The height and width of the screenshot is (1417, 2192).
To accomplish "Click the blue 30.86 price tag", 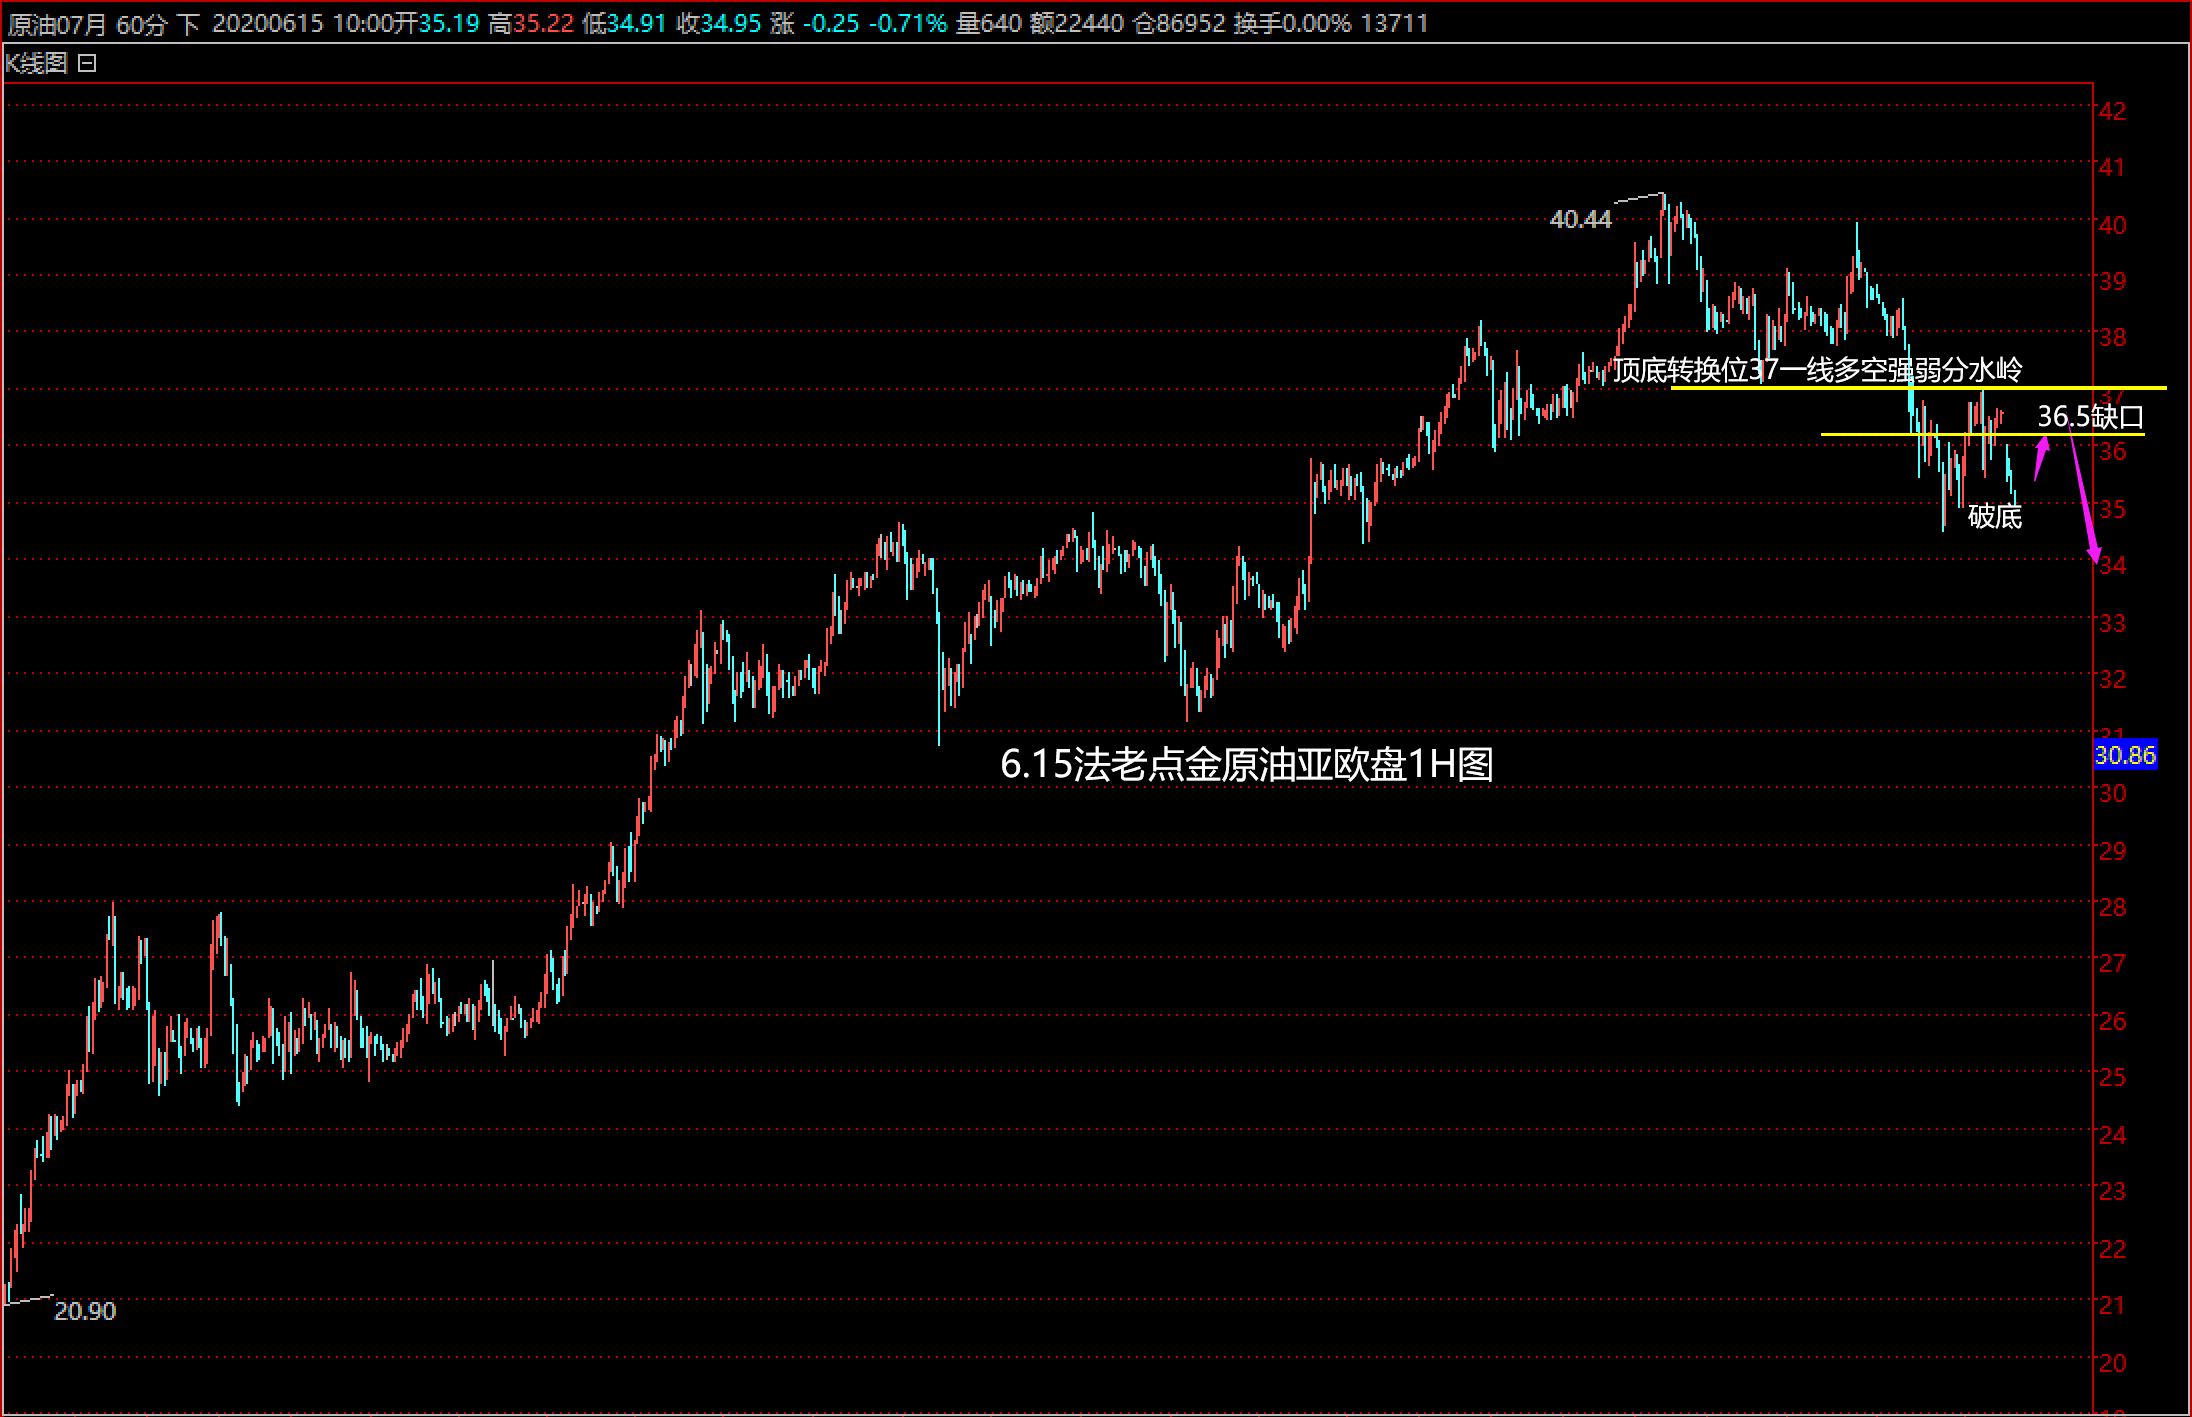I will pos(2124,755).
